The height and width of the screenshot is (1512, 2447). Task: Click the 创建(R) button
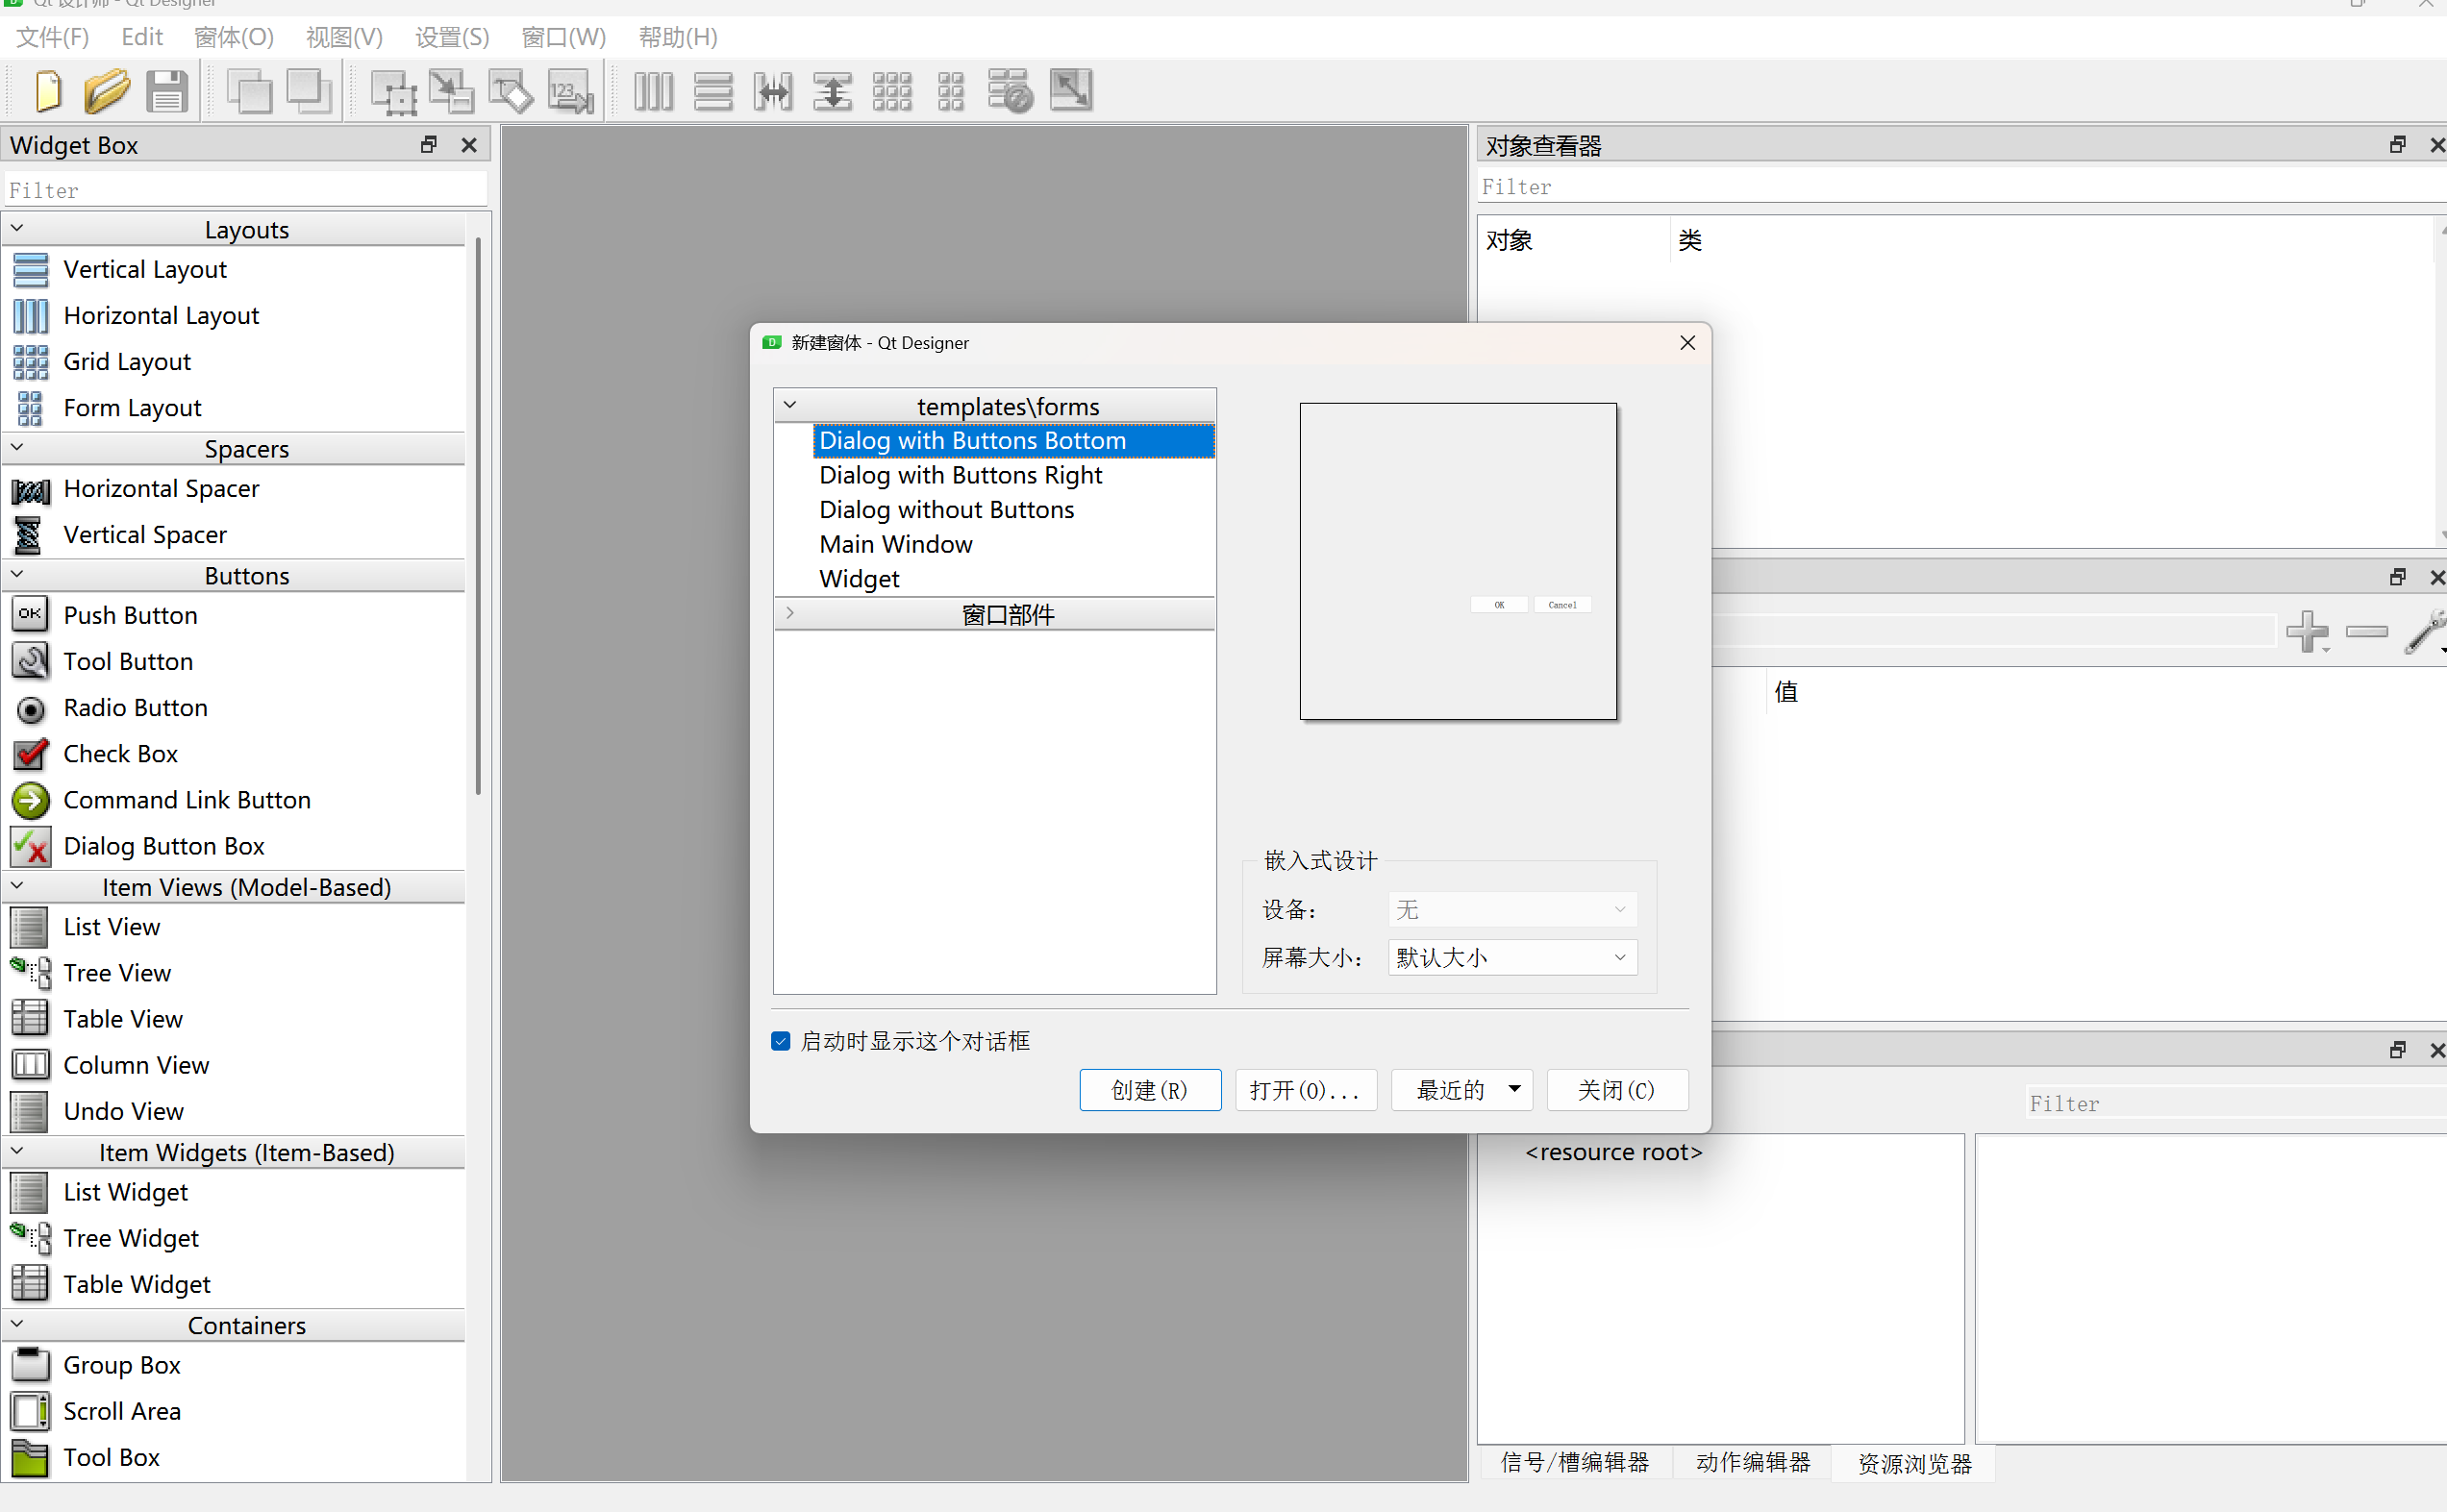tap(1149, 1089)
